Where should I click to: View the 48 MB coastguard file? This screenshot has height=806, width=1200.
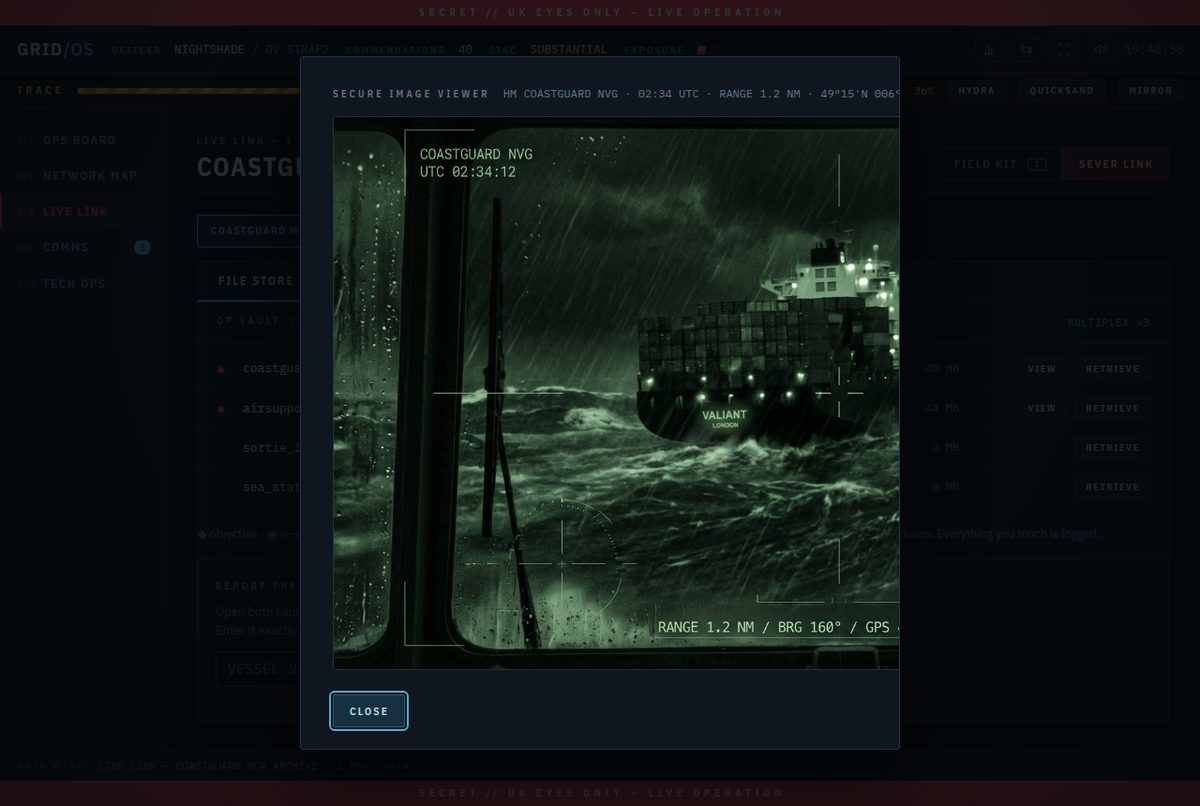[1041, 369]
